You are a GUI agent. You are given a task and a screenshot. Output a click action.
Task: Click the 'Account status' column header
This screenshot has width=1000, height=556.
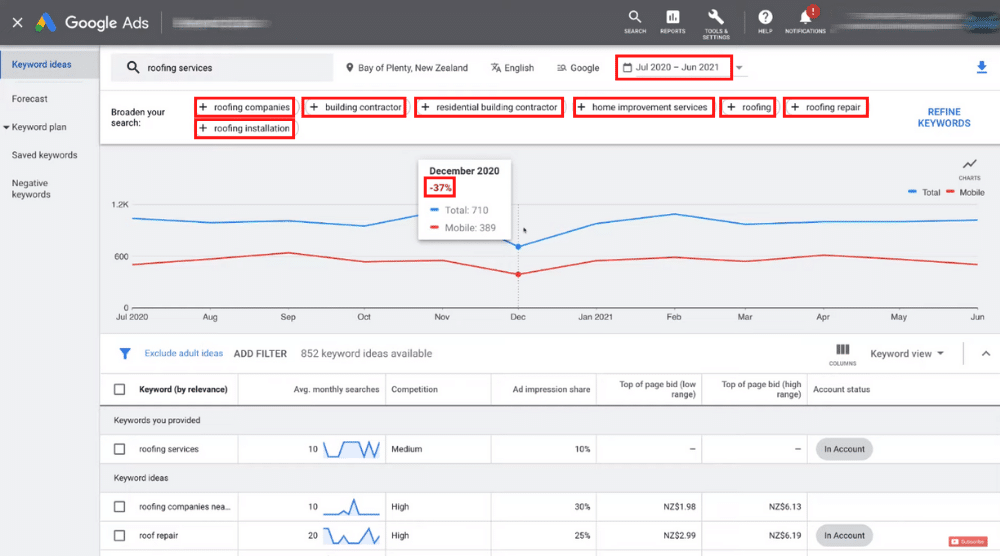coord(841,389)
